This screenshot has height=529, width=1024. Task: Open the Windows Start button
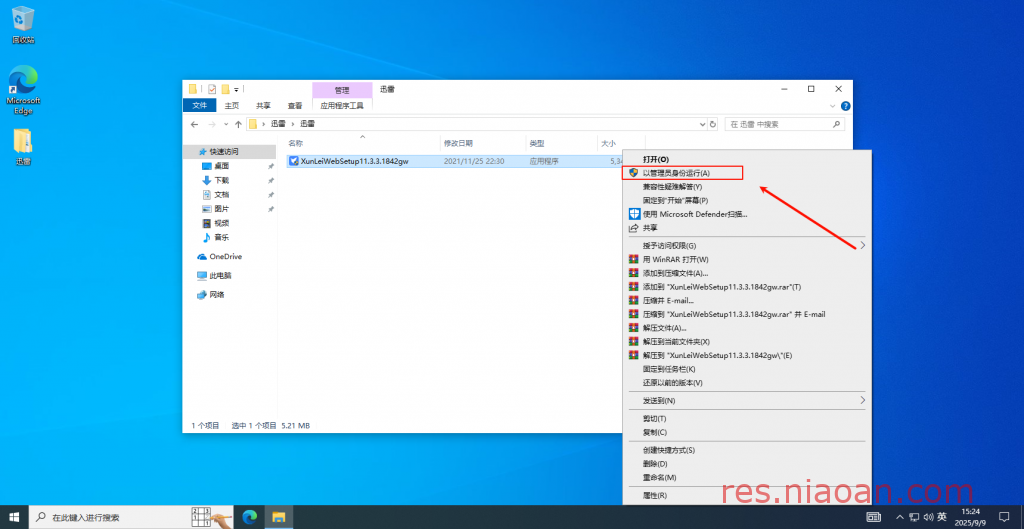click(x=15, y=517)
